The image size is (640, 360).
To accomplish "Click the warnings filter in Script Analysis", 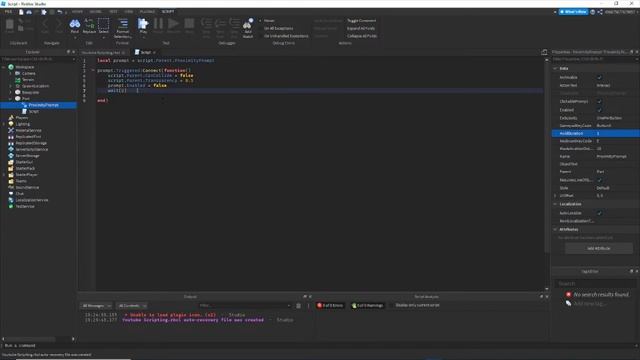I will (367, 306).
